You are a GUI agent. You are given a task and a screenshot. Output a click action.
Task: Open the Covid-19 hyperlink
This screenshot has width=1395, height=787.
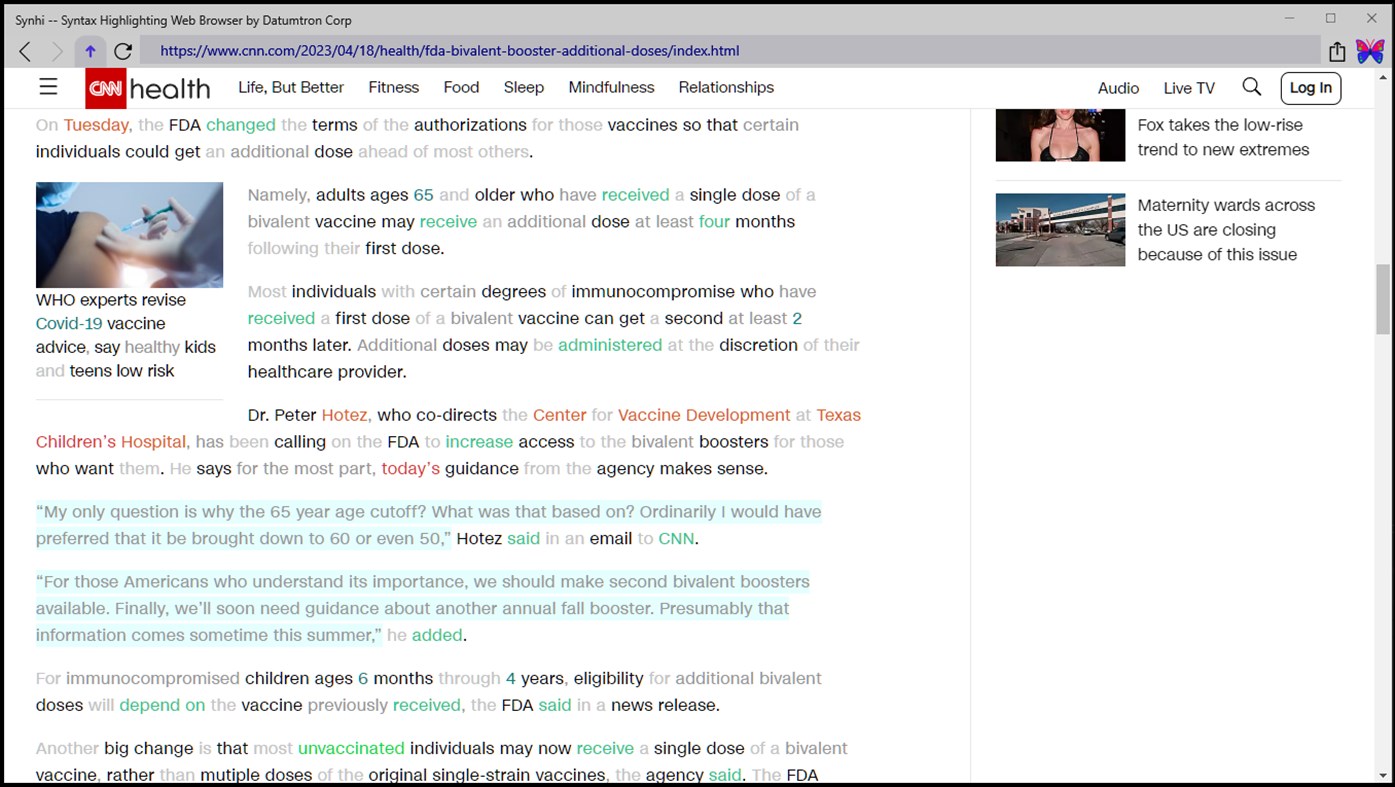68,323
